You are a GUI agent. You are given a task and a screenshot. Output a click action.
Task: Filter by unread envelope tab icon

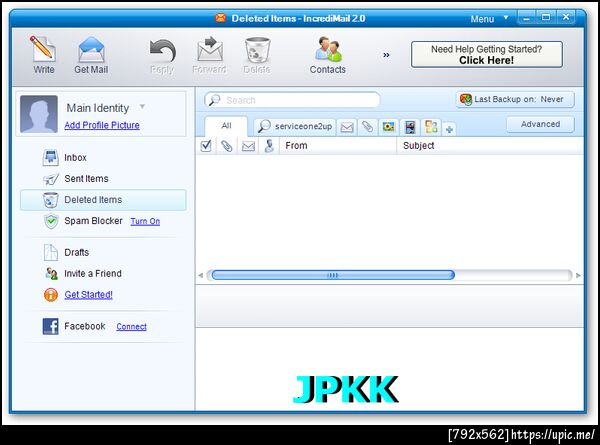click(x=347, y=127)
